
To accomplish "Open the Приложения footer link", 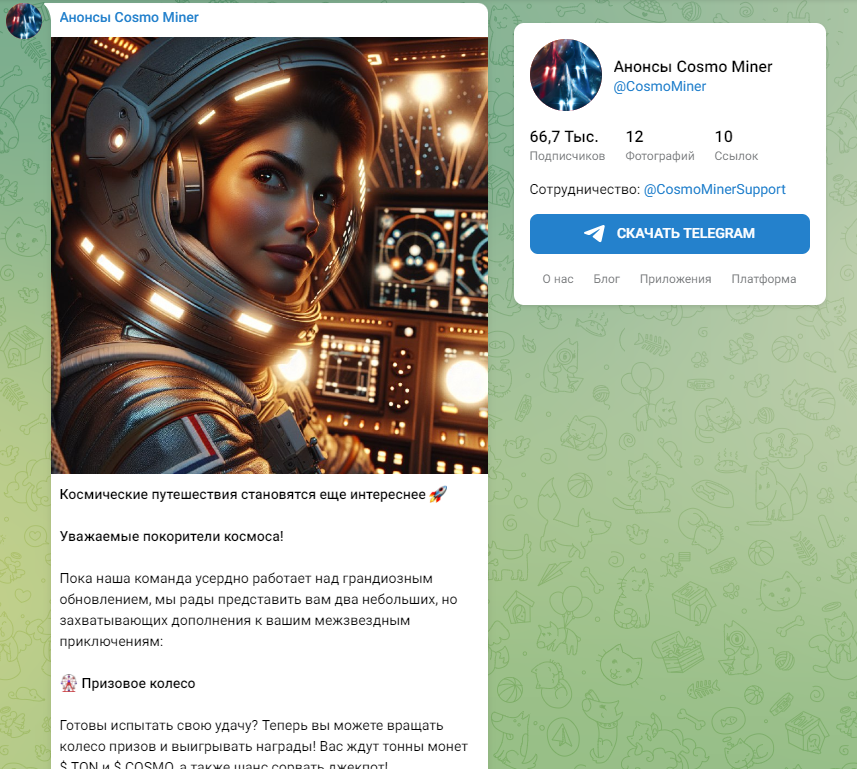I will click(x=676, y=279).
